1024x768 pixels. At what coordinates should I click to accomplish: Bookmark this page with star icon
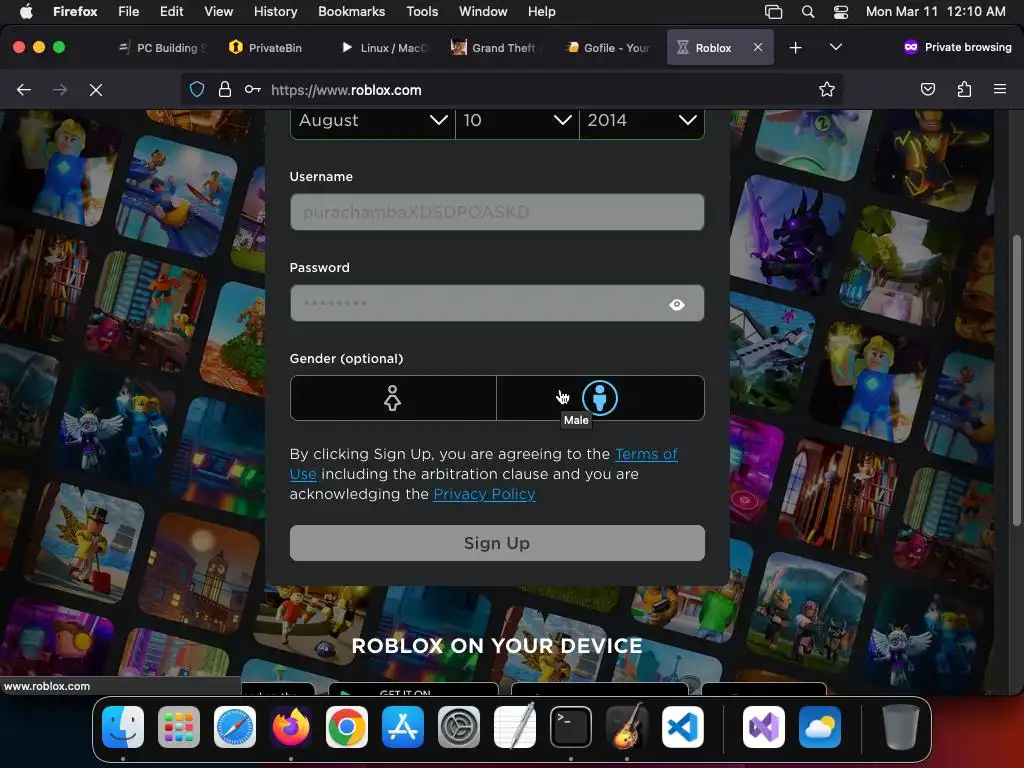pyautogui.click(x=827, y=89)
